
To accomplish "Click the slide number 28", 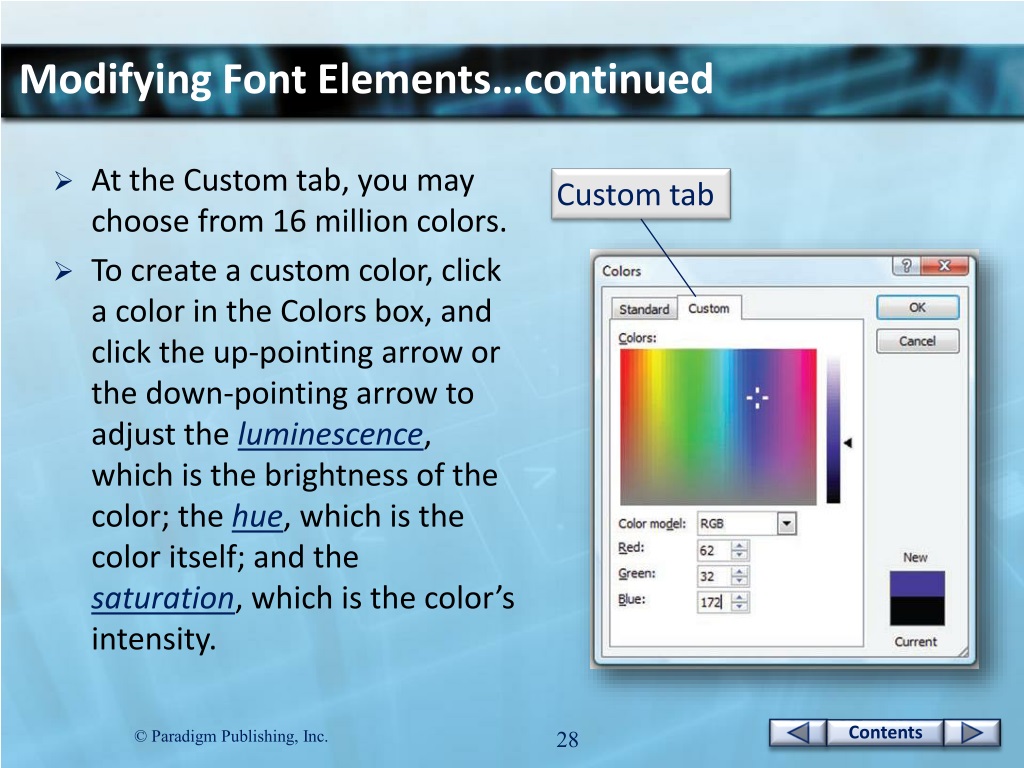I will pyautogui.click(x=568, y=739).
